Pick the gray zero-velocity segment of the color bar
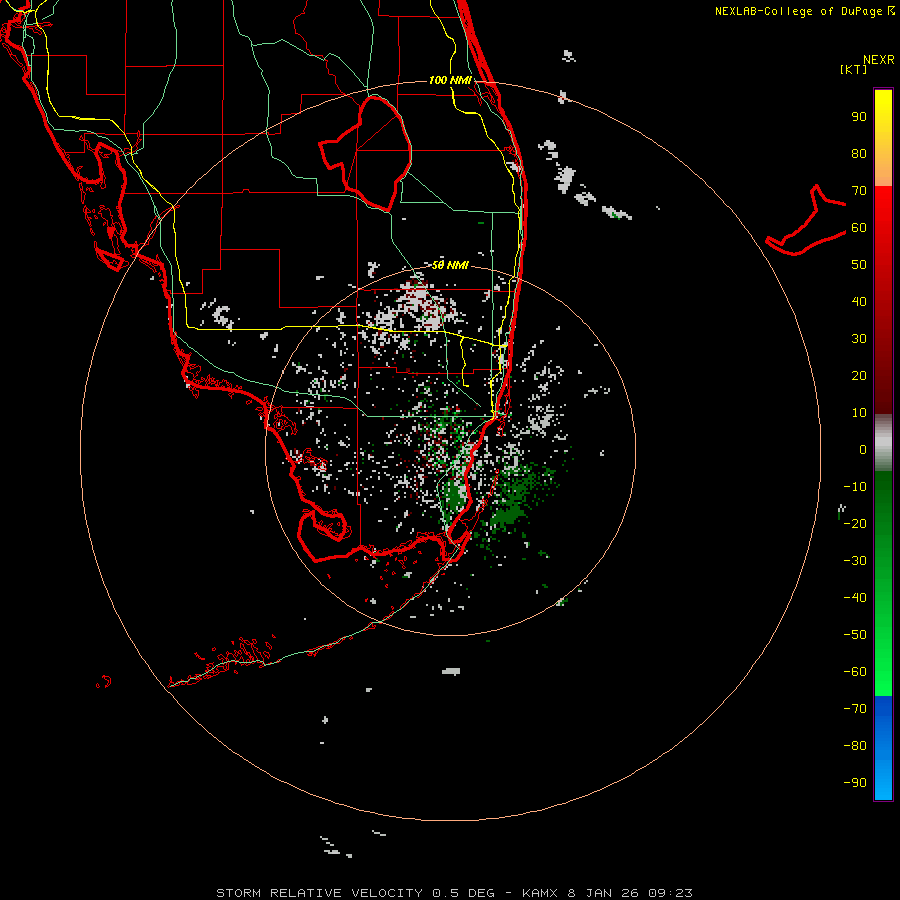Viewport: 900px width, 900px height. [x=883, y=443]
